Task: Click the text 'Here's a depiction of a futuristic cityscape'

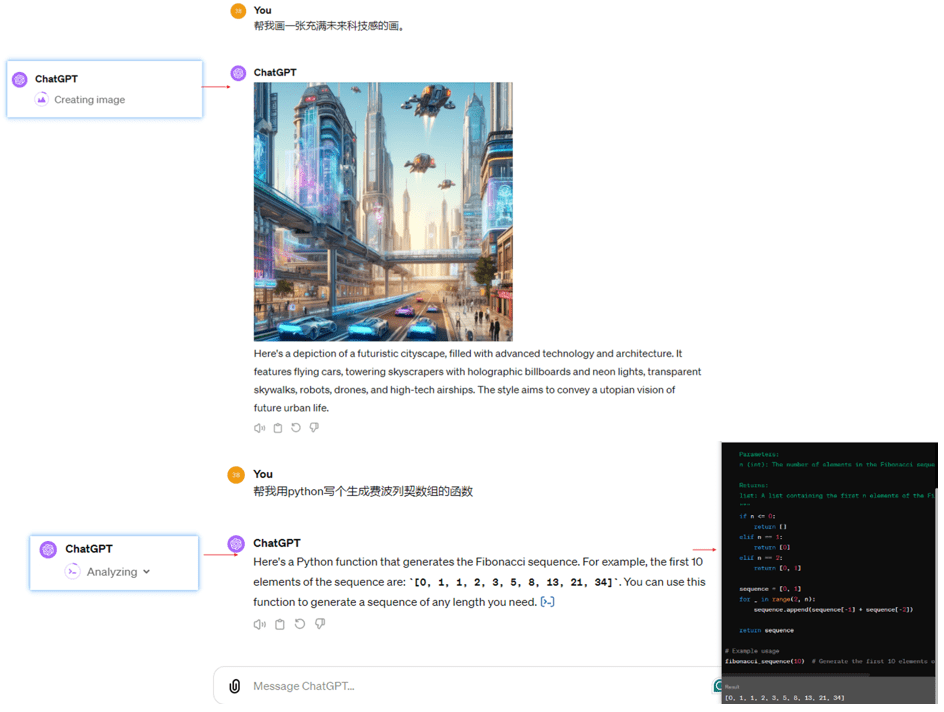Action: pyautogui.click(x=350, y=354)
